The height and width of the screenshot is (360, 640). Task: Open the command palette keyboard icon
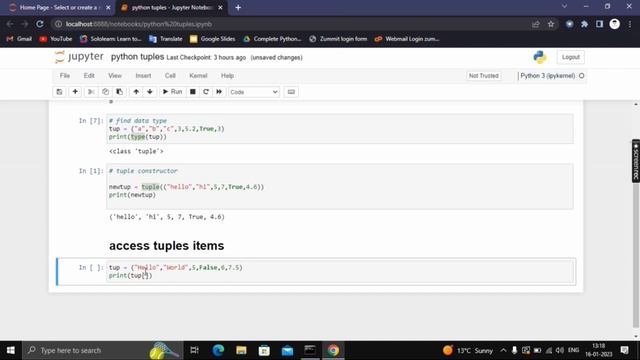pyautogui.click(x=291, y=92)
